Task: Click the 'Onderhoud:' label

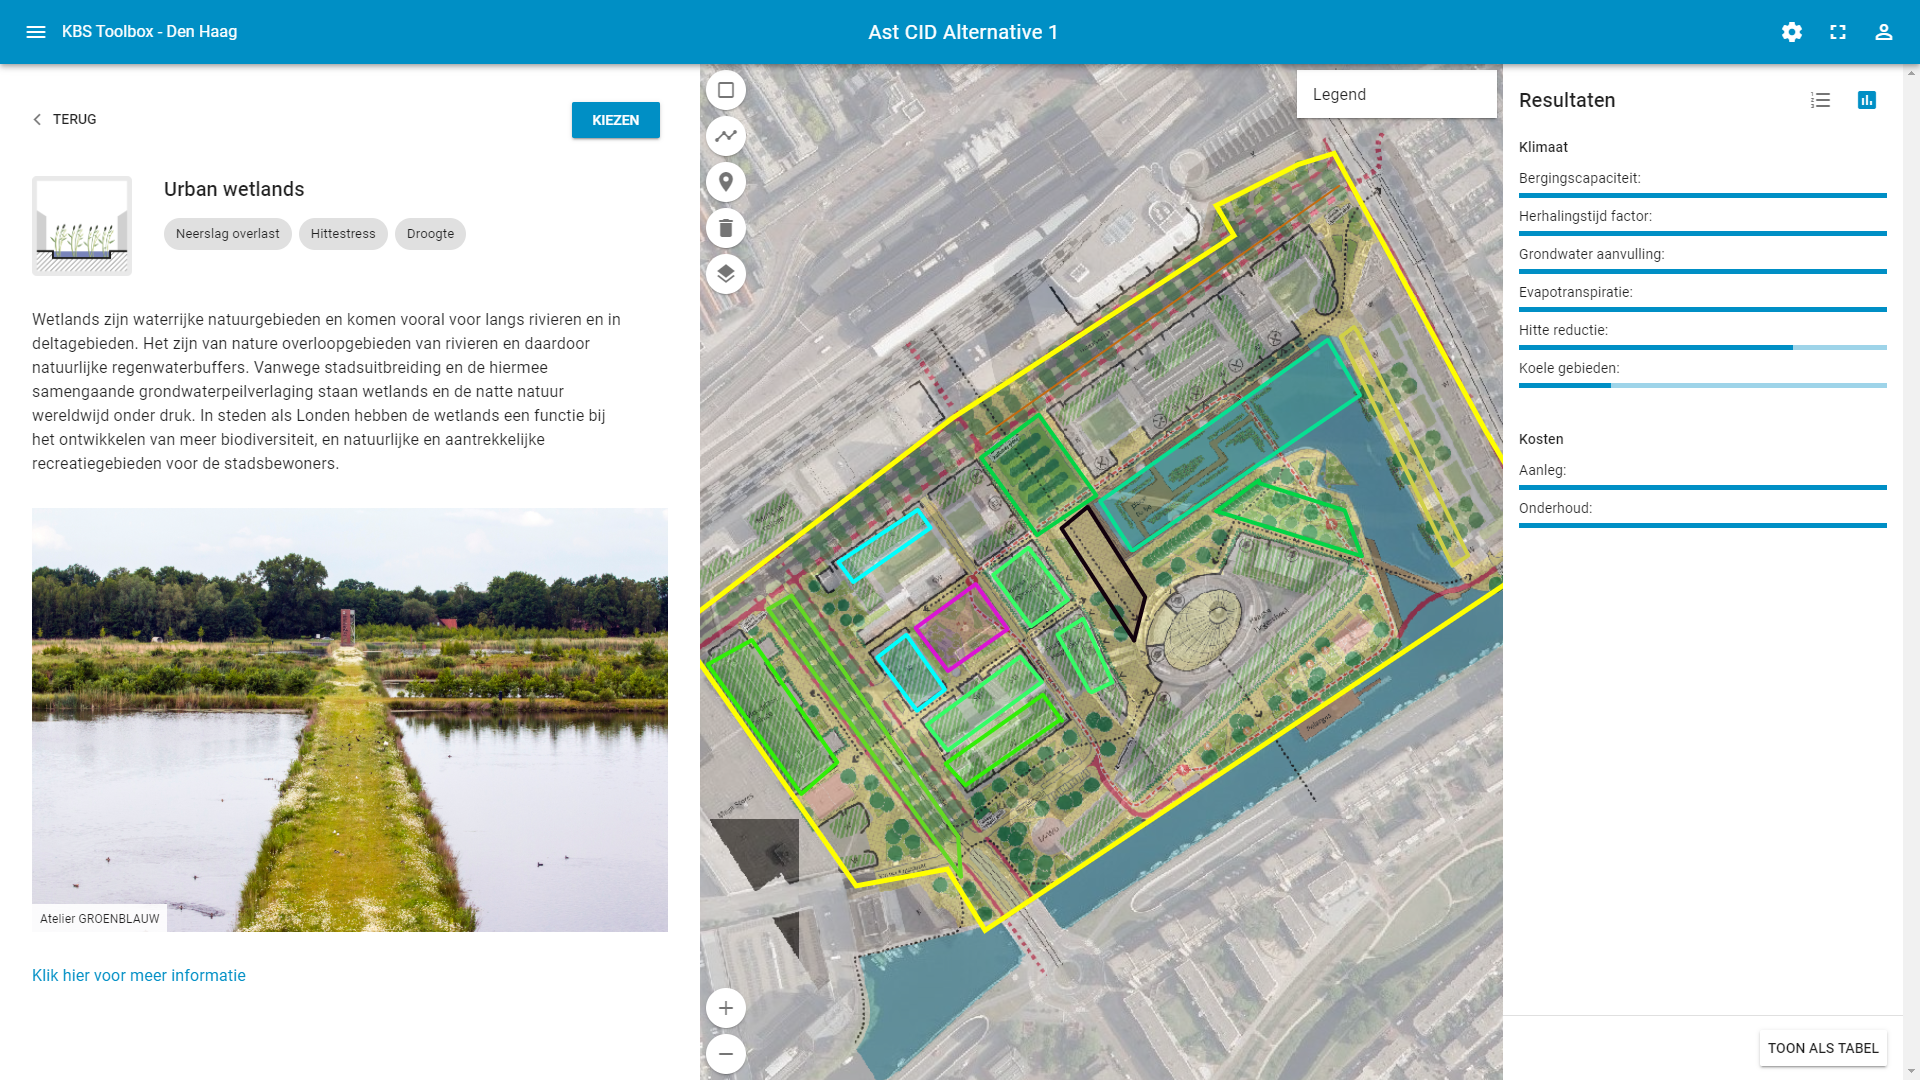Action: (1555, 508)
